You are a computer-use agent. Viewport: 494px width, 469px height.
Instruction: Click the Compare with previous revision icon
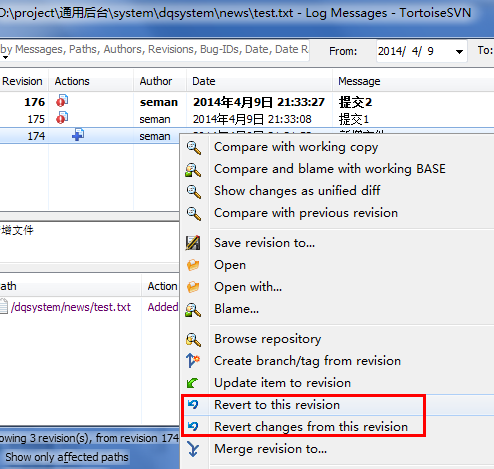point(194,213)
